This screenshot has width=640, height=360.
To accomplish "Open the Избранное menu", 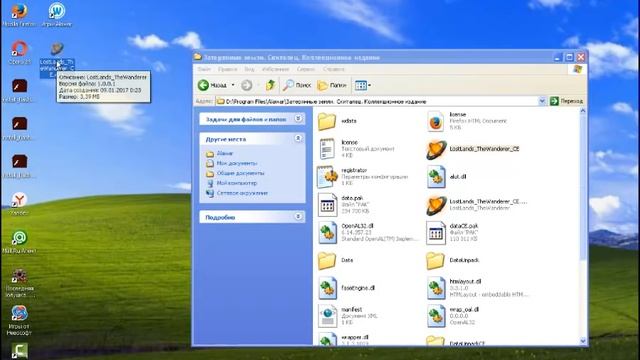I will [x=276, y=69].
